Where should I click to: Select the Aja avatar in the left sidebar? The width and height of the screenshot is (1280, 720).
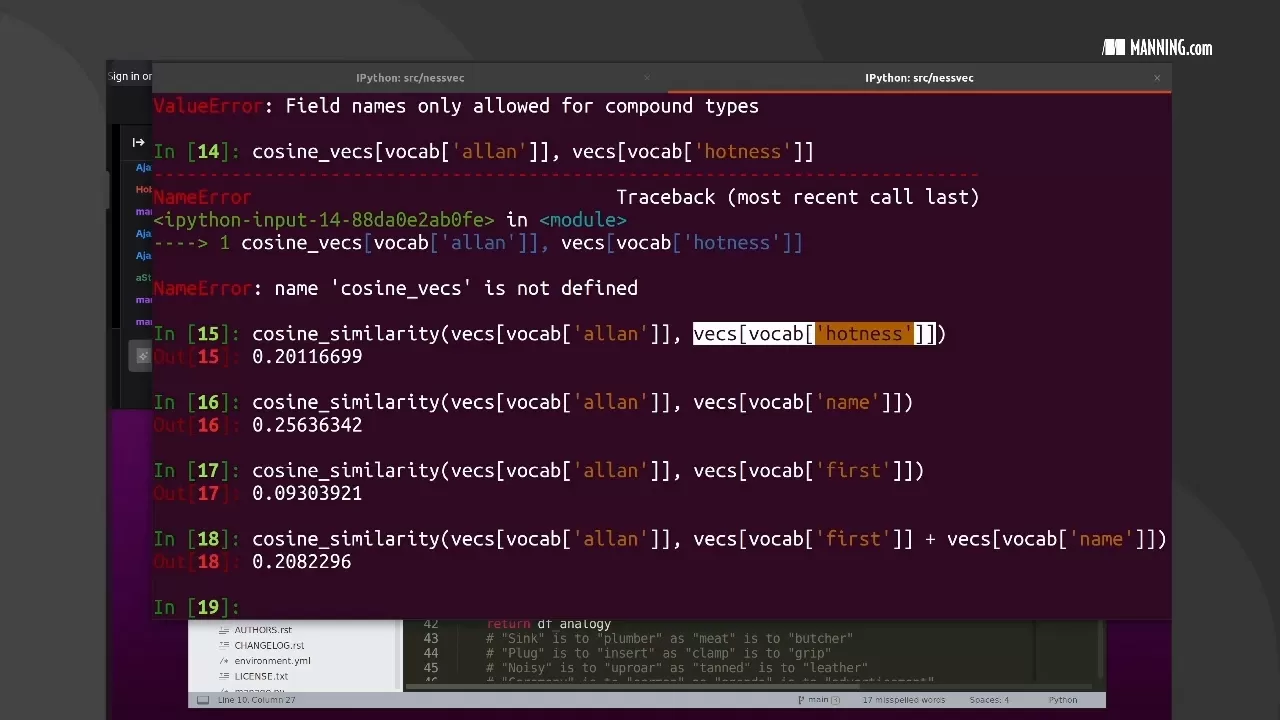point(143,167)
